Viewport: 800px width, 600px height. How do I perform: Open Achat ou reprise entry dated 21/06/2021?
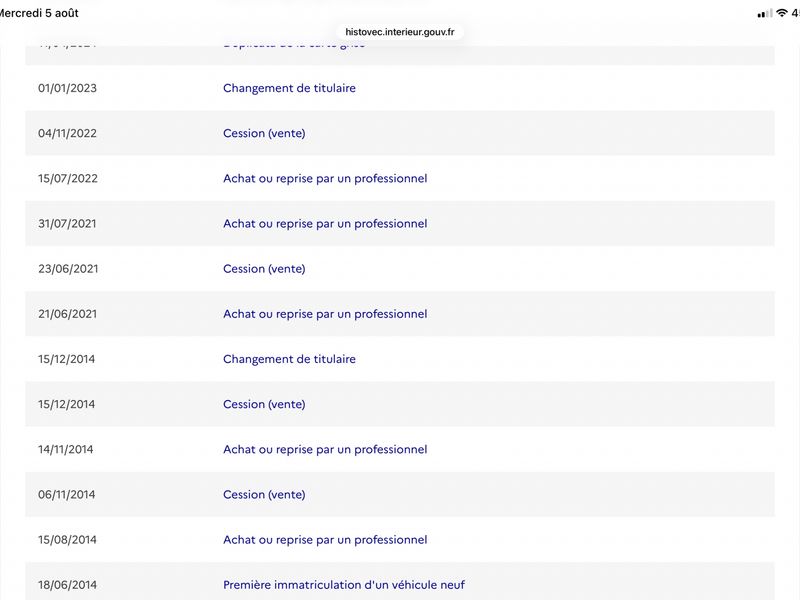click(325, 314)
